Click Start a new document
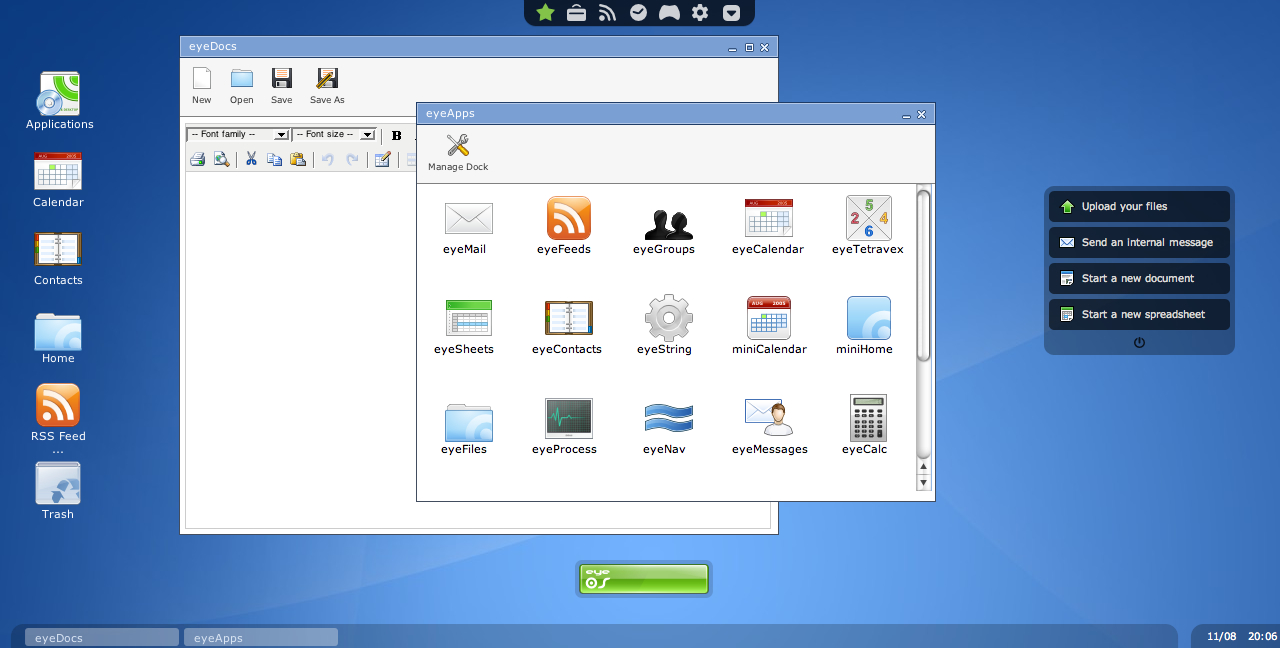This screenshot has height=648, width=1280. [x=1139, y=278]
